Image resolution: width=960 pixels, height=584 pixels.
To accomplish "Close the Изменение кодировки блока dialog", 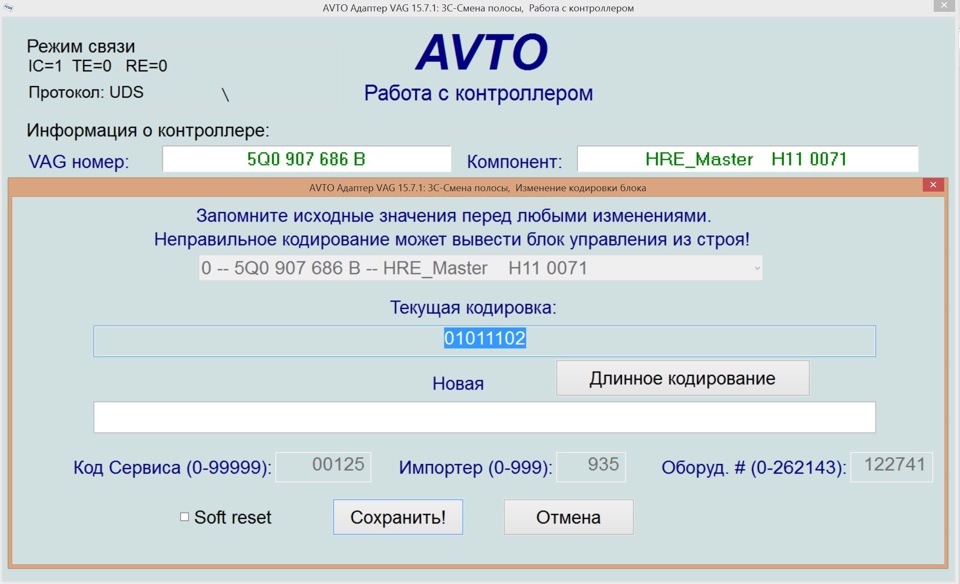I will 933,185.
